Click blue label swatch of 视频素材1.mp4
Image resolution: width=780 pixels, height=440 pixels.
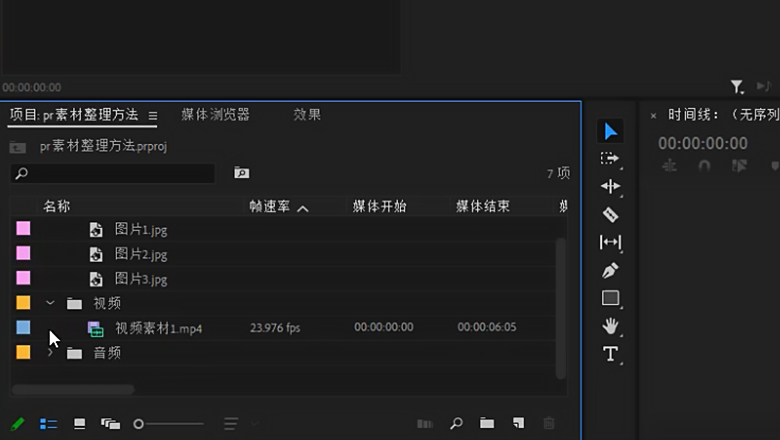(23, 327)
